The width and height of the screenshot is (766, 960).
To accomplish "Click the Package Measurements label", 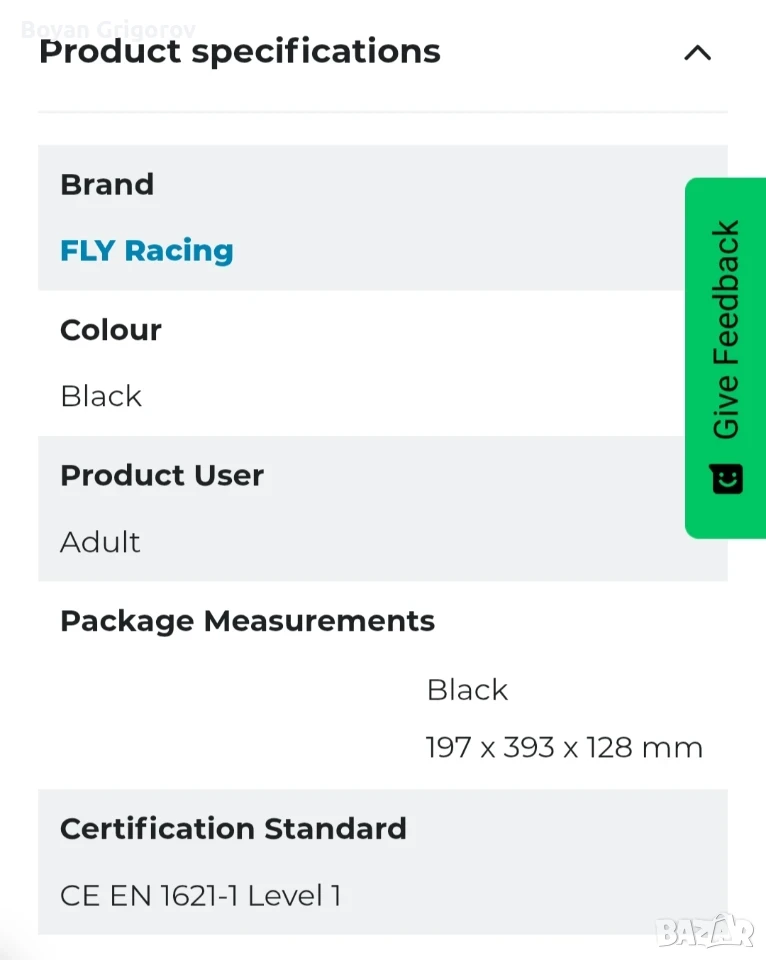I will [247, 621].
